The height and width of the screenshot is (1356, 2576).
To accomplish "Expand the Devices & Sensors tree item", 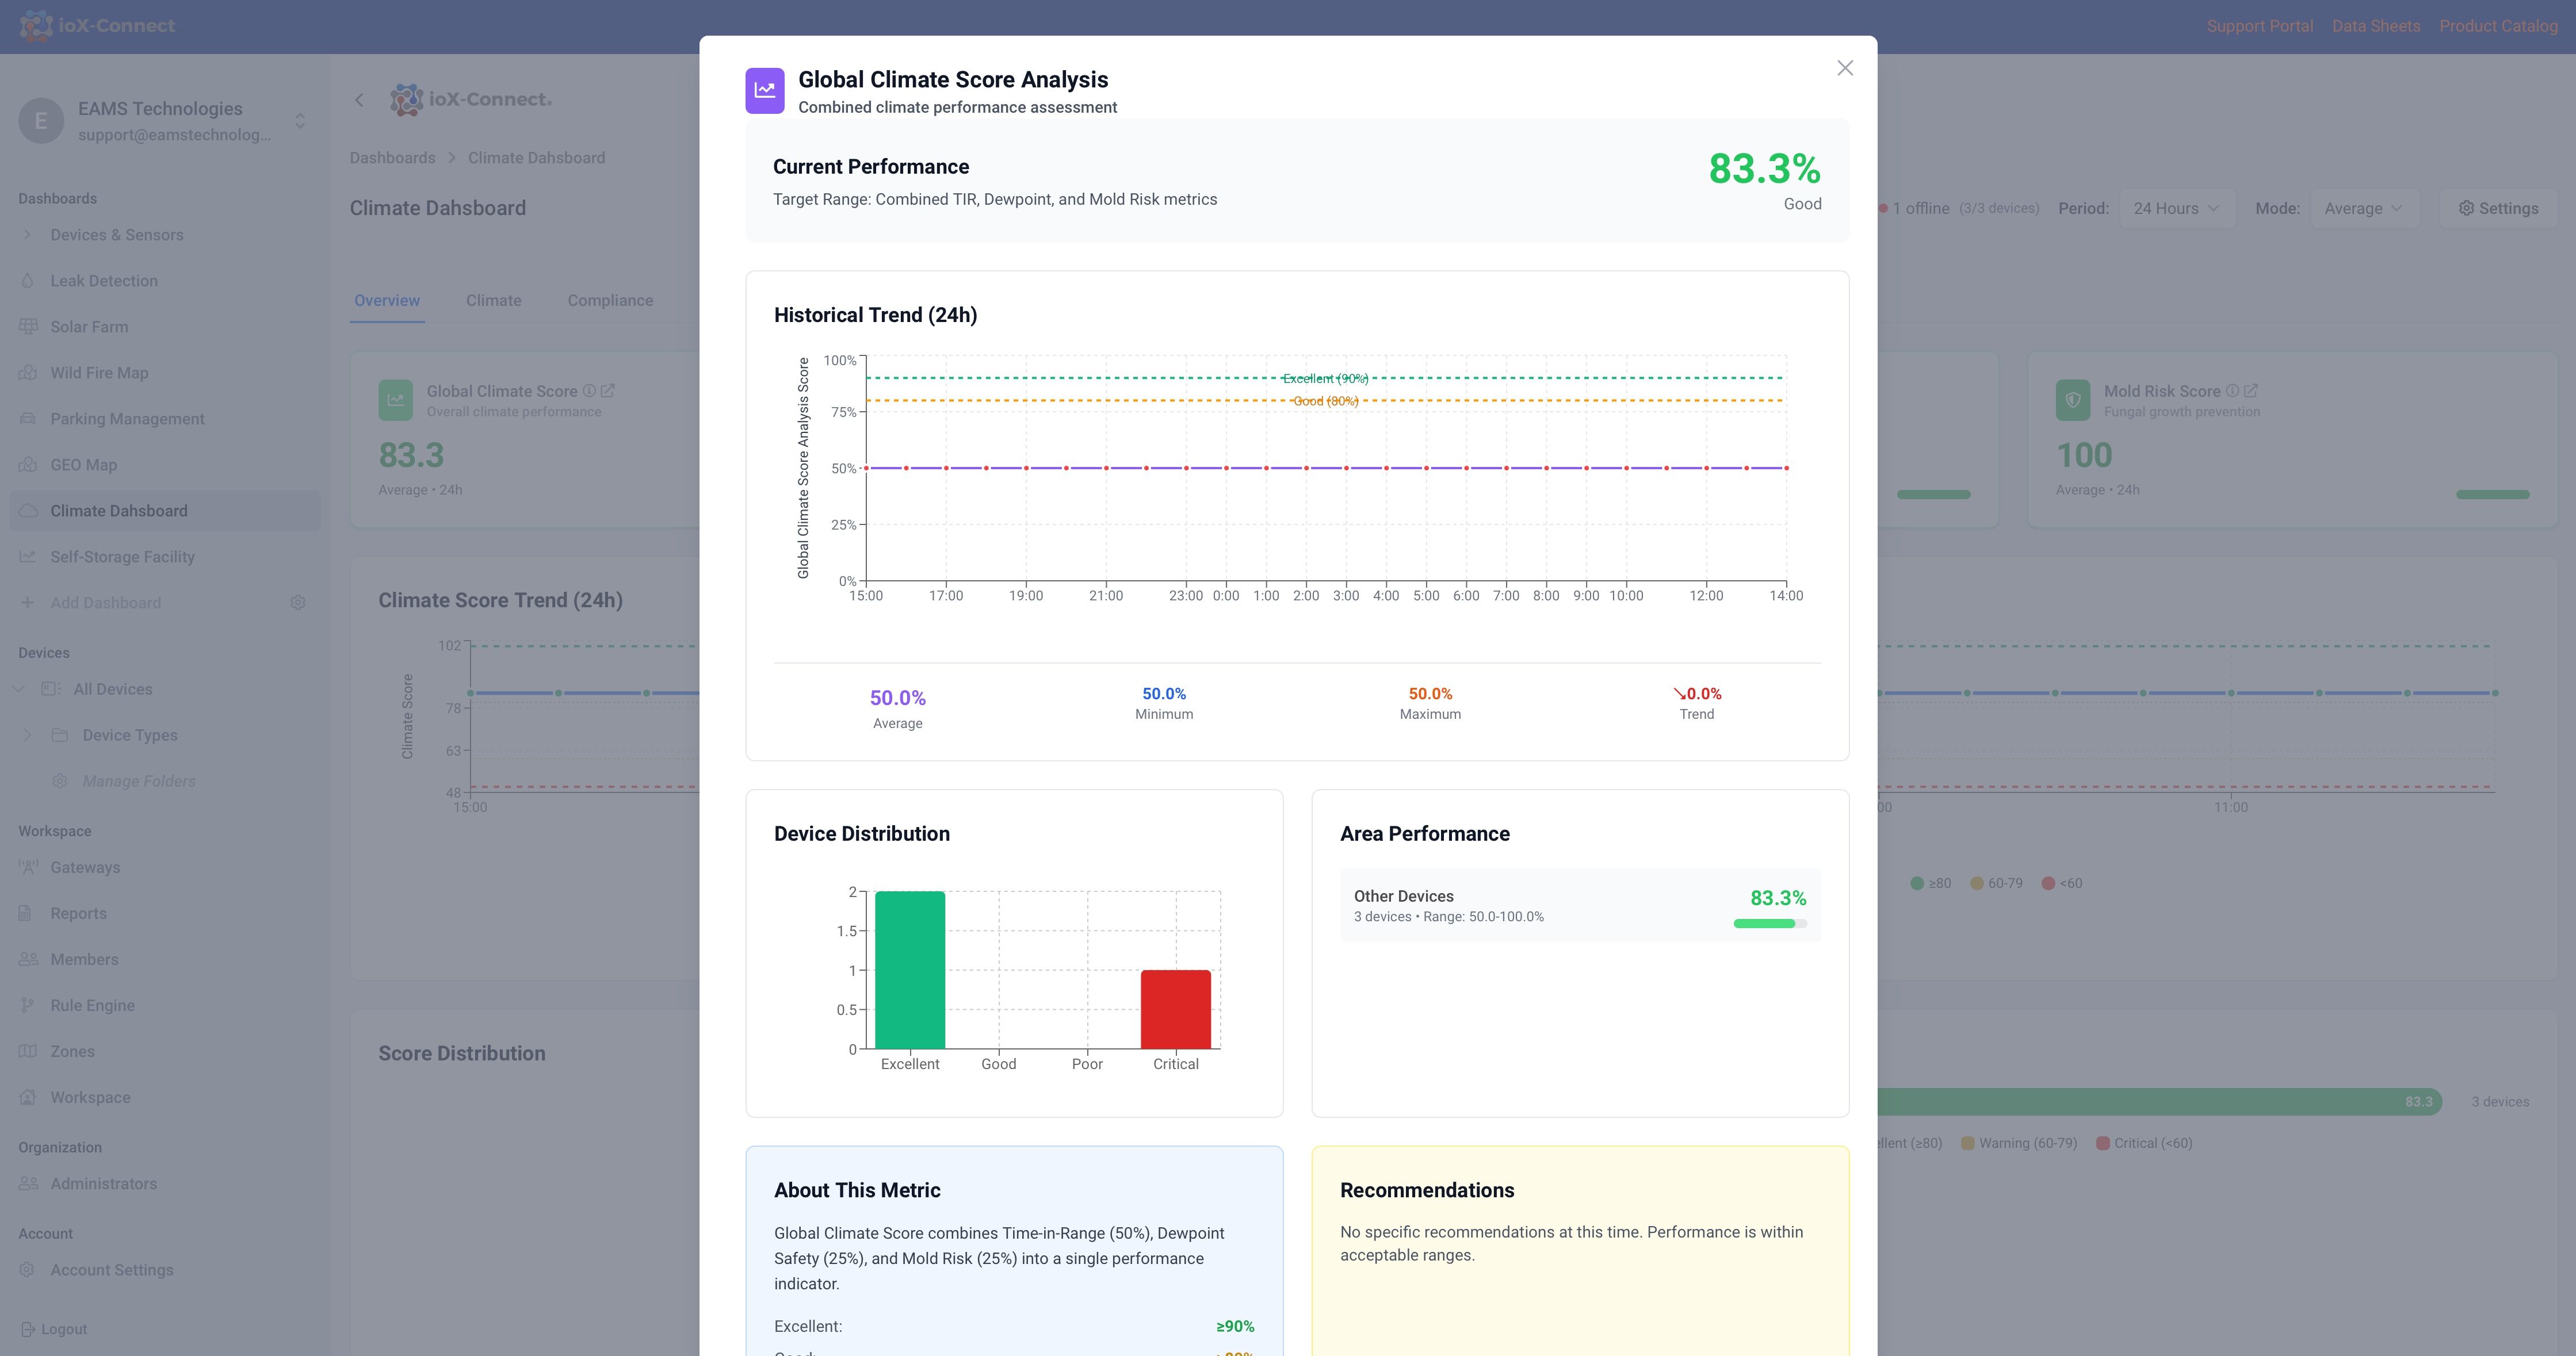I will click(28, 235).
